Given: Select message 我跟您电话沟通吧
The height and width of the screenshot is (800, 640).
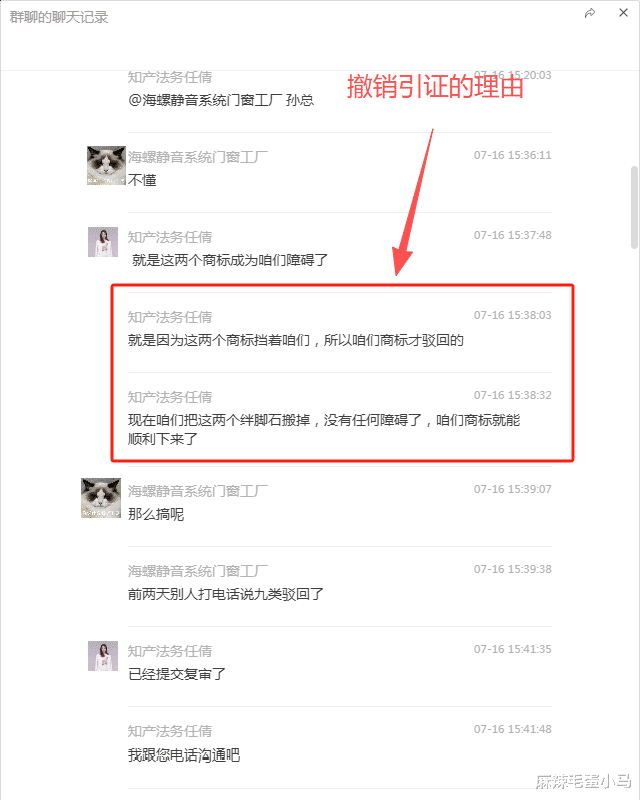Looking at the screenshot, I should [184, 755].
